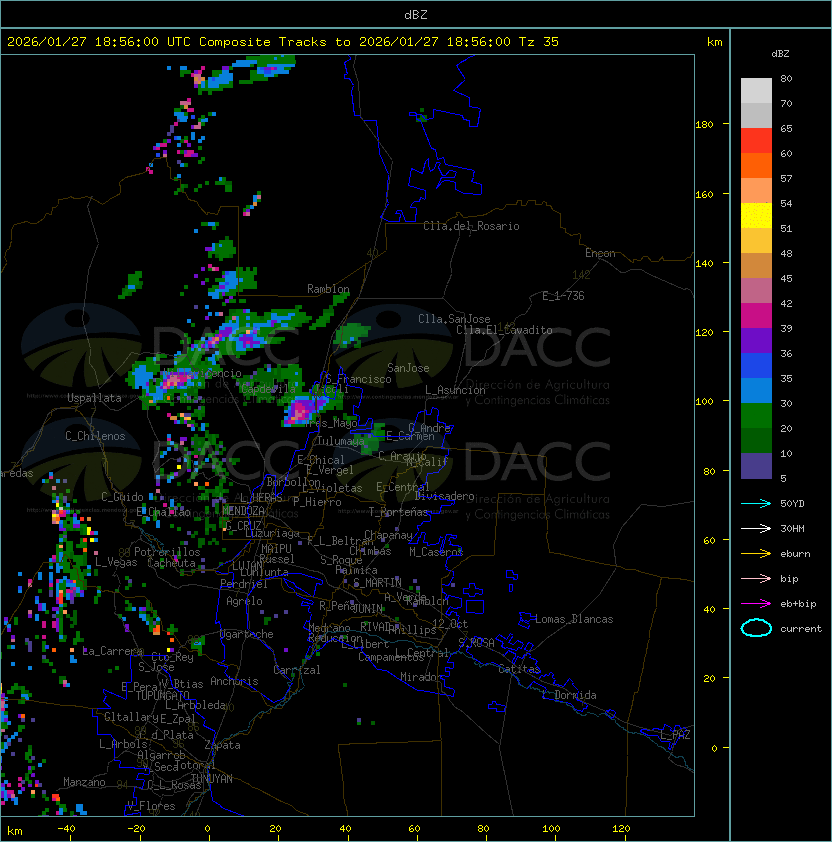
Task: Click the 'Uspallata' map label
Action: [94, 398]
